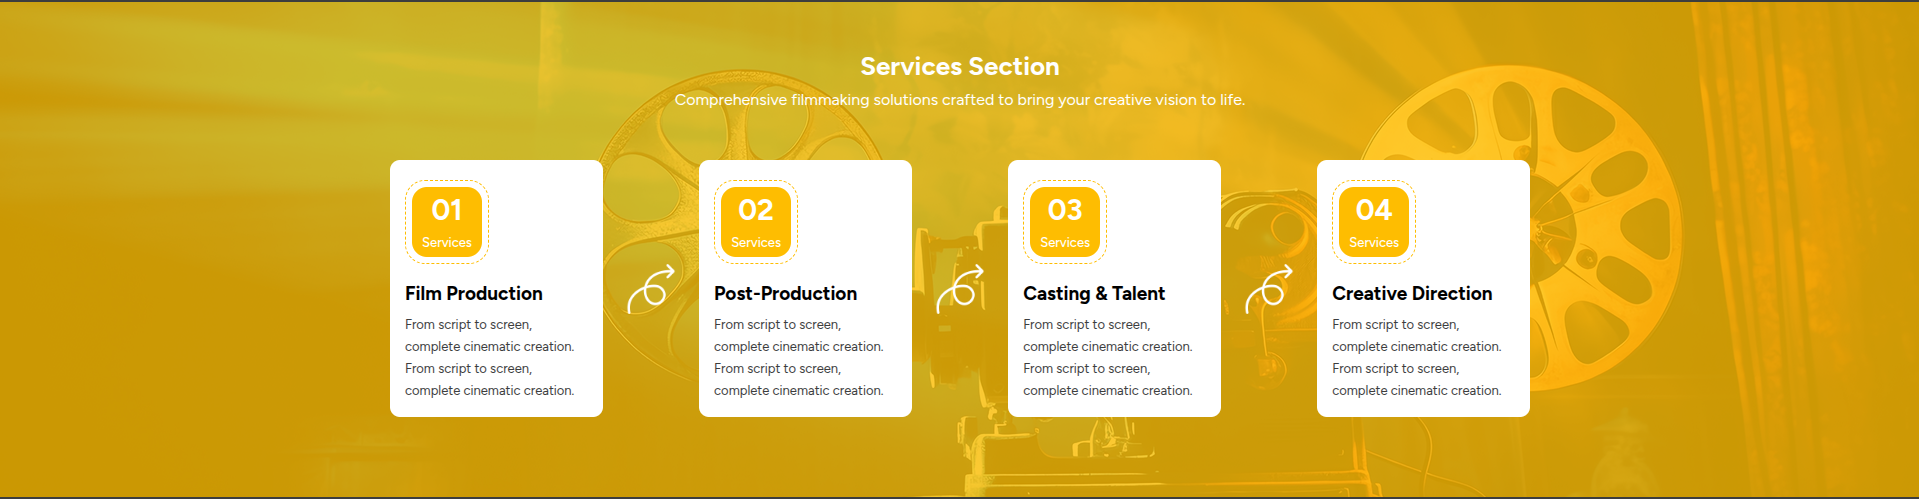This screenshot has height=499, width=1919.
Task: Click the Casting & Talent description text
Action: point(1107,357)
